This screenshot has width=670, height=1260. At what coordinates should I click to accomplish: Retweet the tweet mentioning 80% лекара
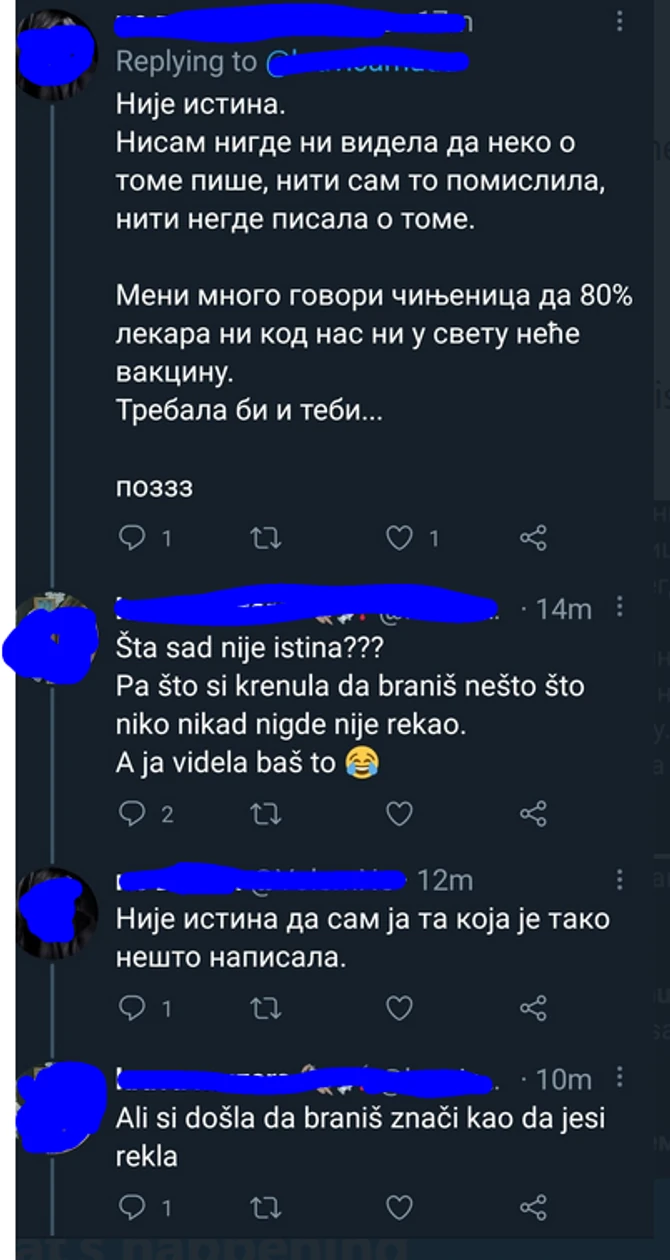coord(265,538)
